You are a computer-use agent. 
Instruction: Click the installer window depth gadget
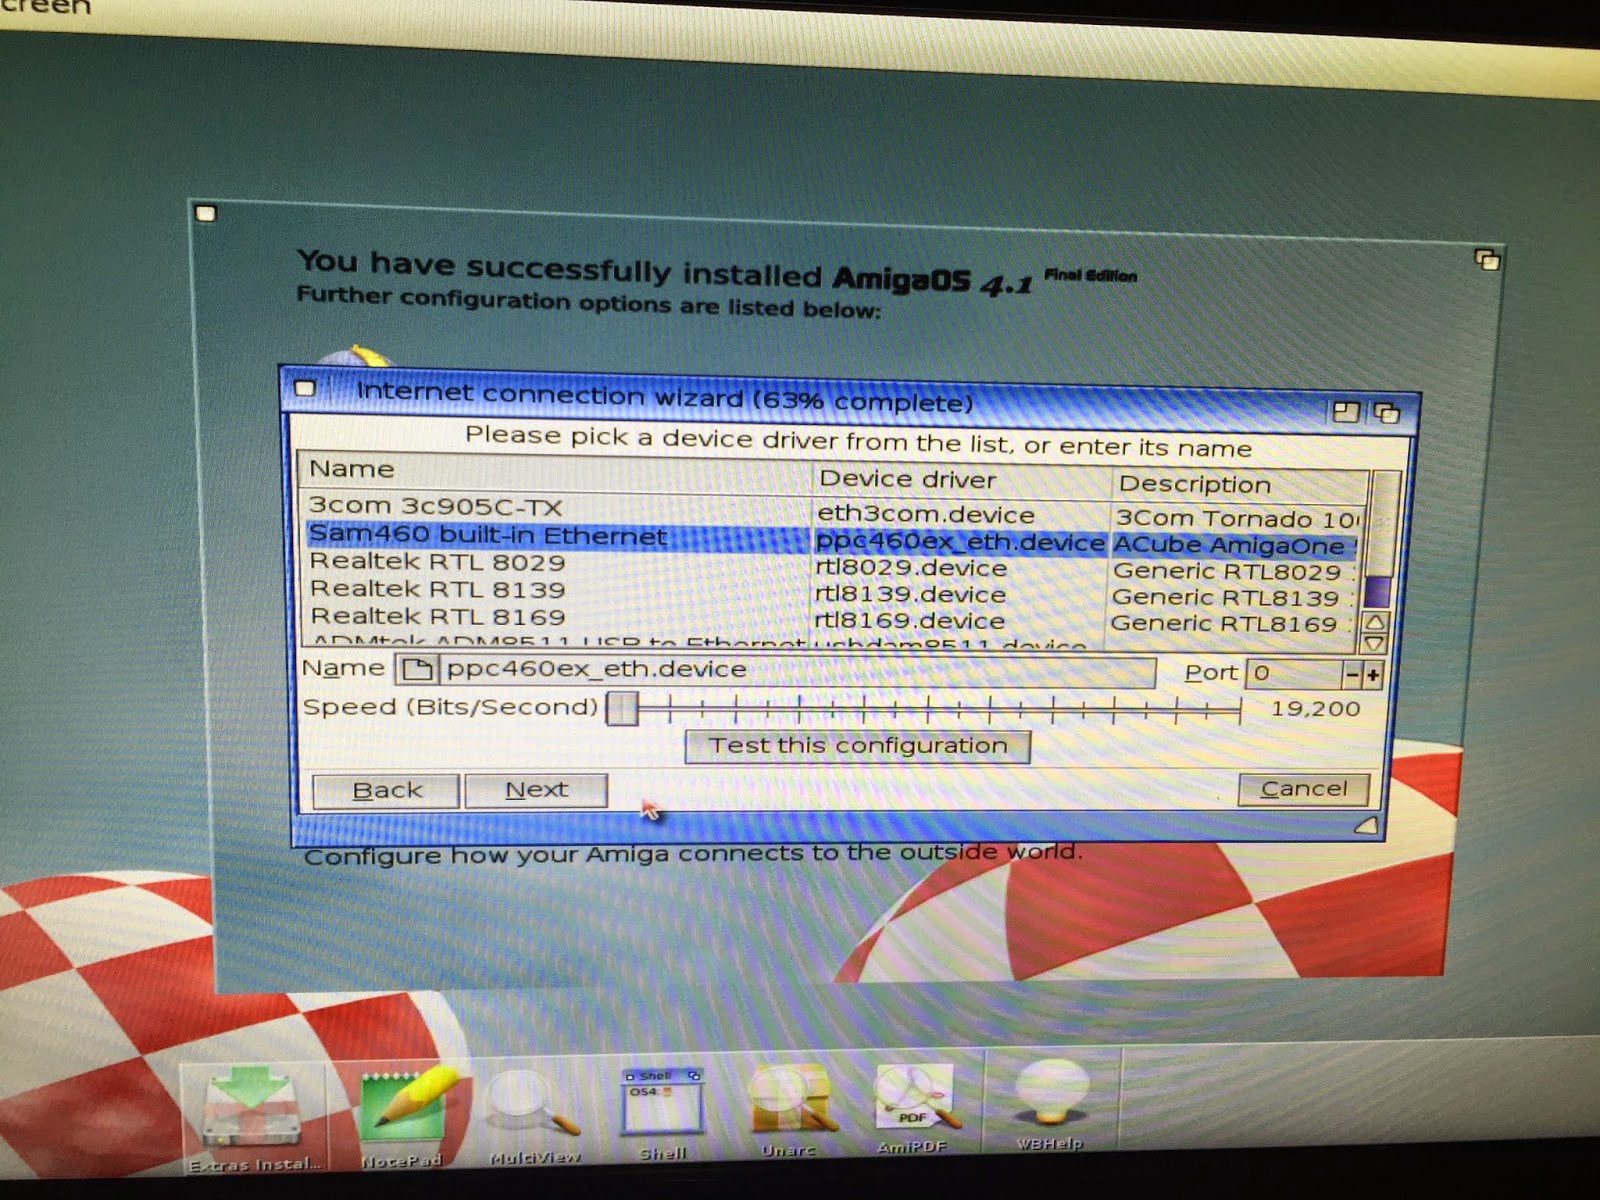click(x=1487, y=260)
